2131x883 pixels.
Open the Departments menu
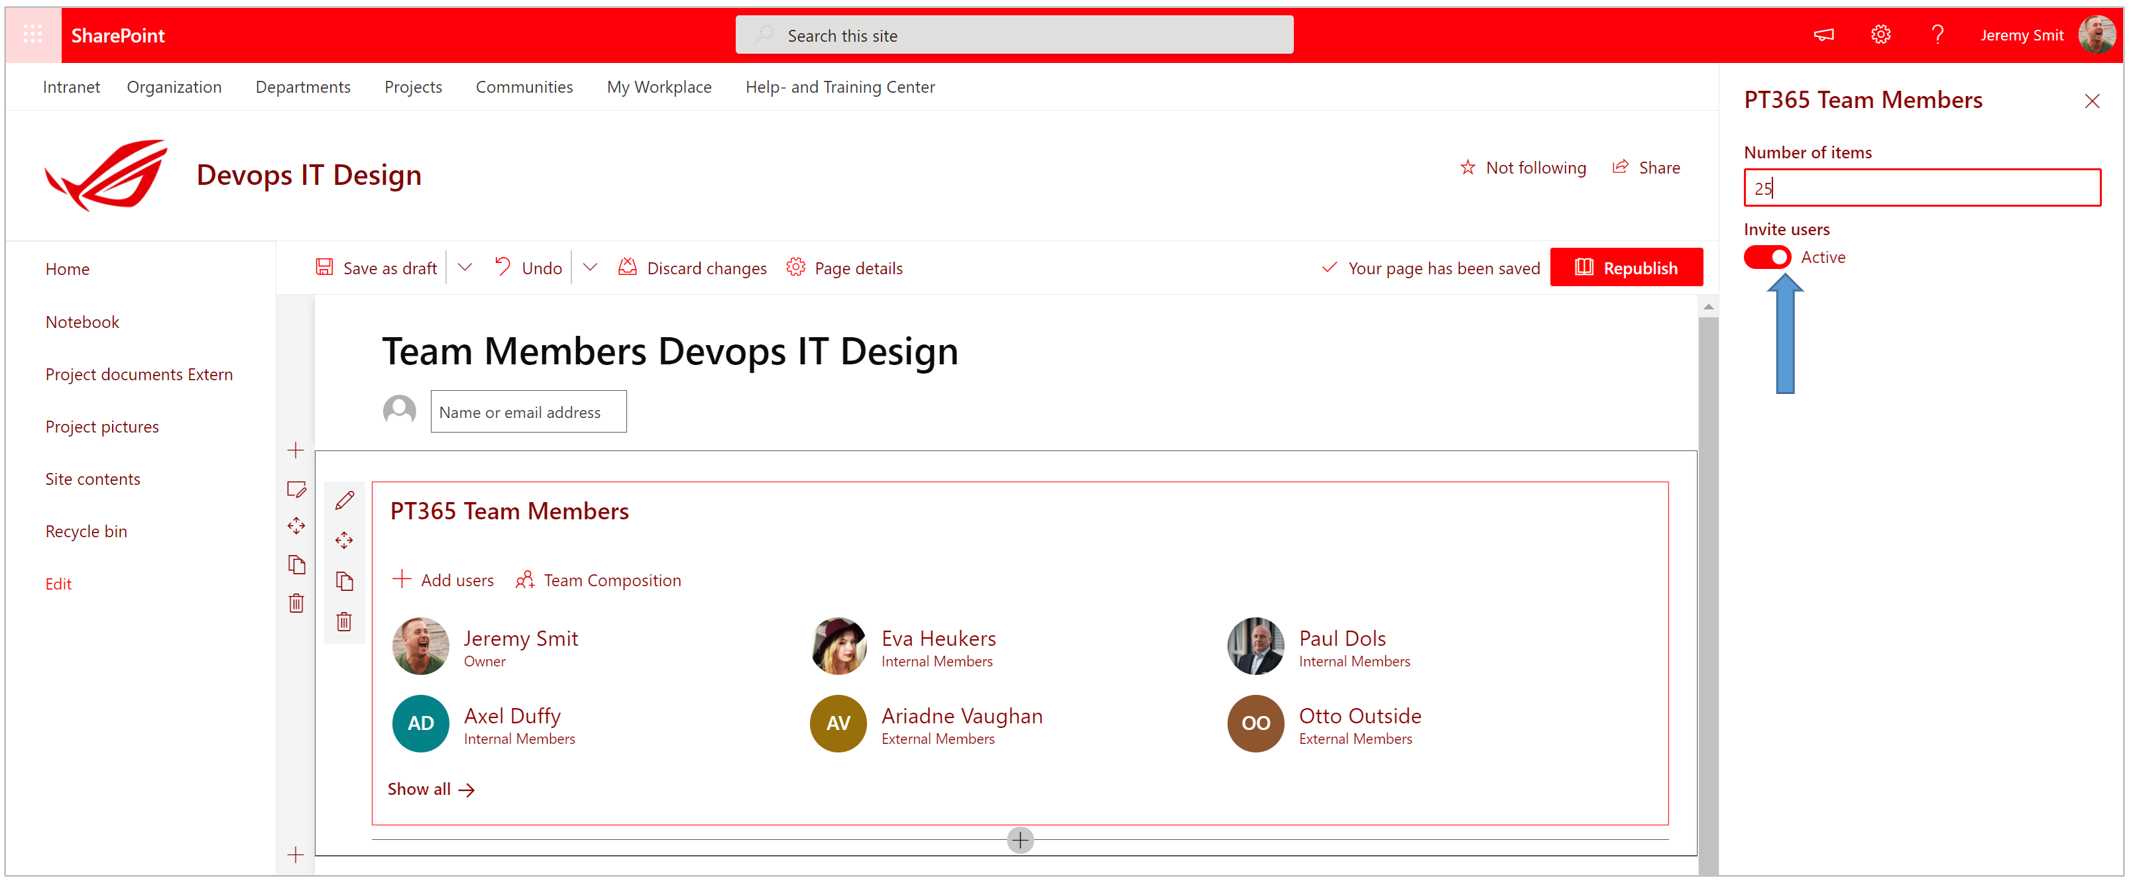coord(303,87)
